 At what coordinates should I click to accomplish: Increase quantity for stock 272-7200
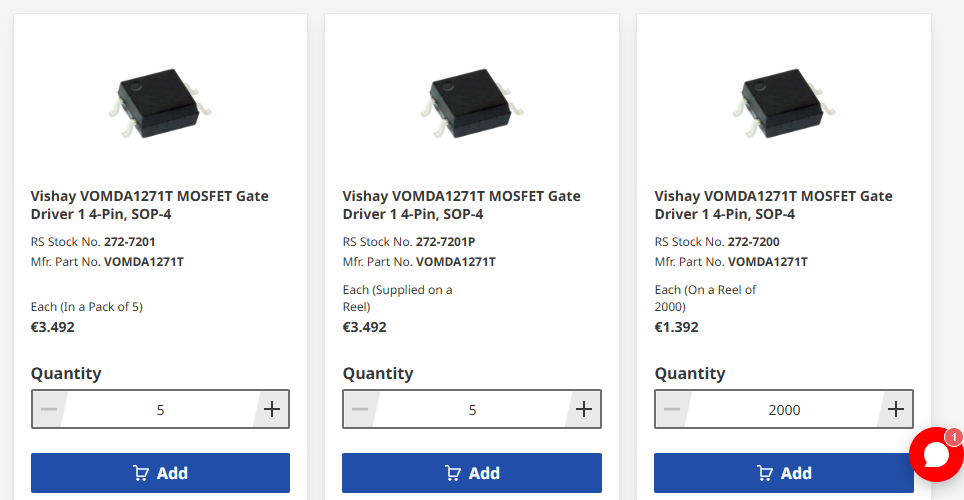[x=896, y=409]
